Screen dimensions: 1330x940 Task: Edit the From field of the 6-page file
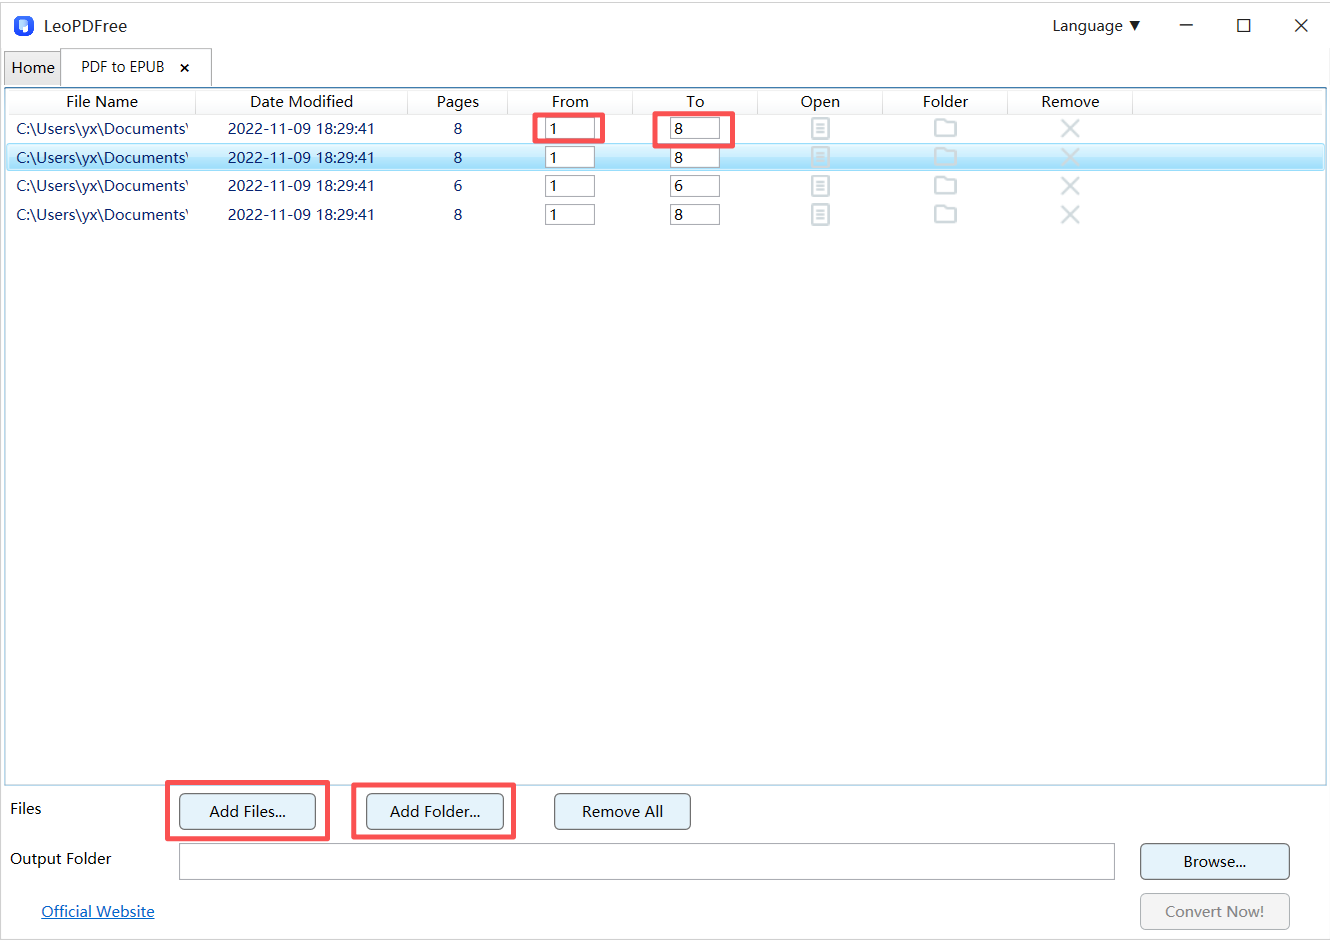[x=570, y=186]
